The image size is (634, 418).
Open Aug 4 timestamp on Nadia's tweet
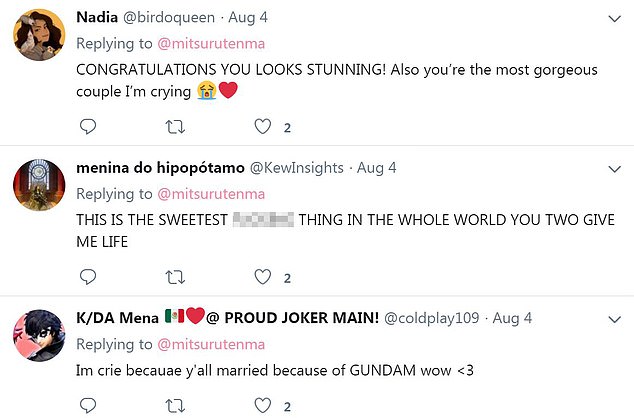coord(260,19)
